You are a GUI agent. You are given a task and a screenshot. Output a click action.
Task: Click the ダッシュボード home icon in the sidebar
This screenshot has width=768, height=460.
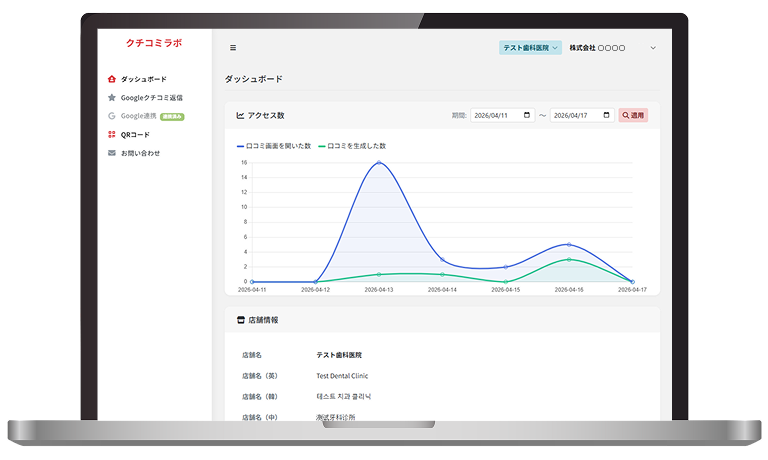pos(112,79)
